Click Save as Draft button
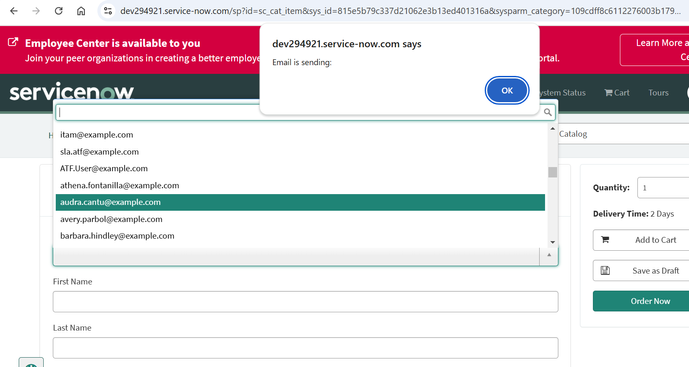The height and width of the screenshot is (367, 689). pyautogui.click(x=641, y=271)
